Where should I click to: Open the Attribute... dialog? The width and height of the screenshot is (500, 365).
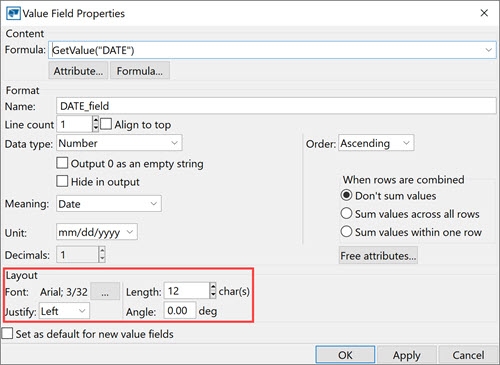(78, 71)
